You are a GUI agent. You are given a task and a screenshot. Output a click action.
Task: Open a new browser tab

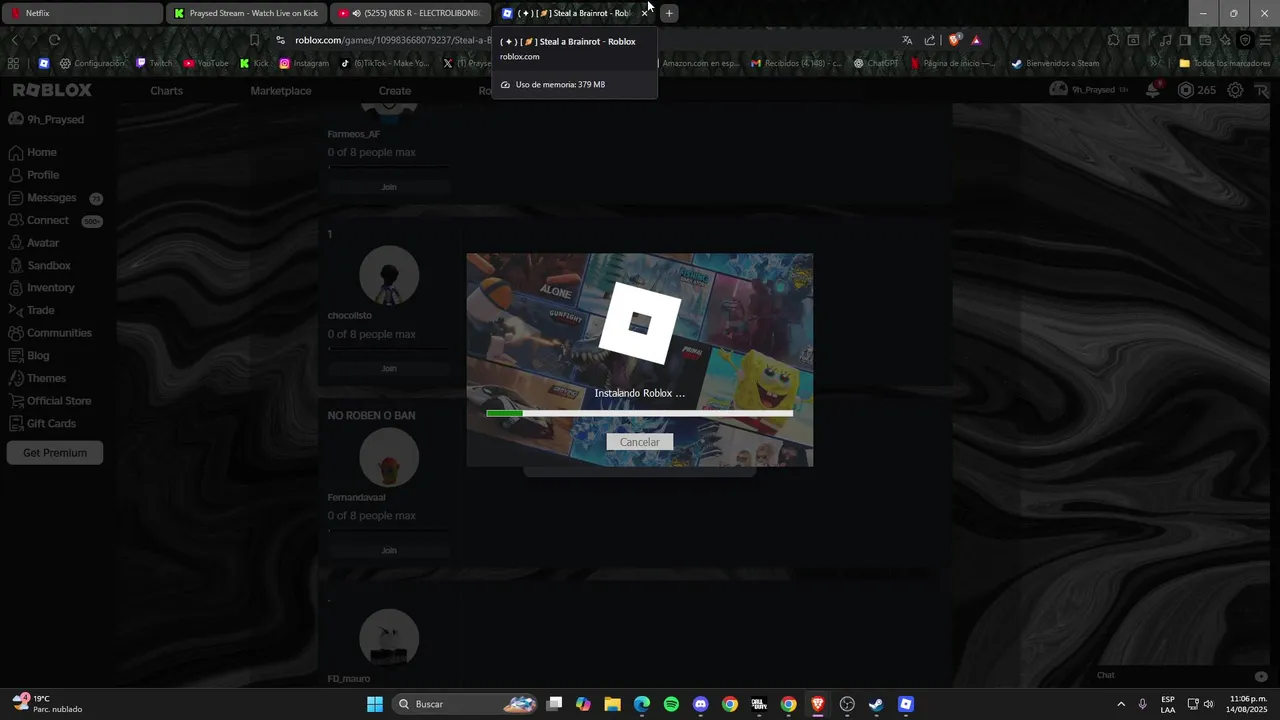point(669,13)
